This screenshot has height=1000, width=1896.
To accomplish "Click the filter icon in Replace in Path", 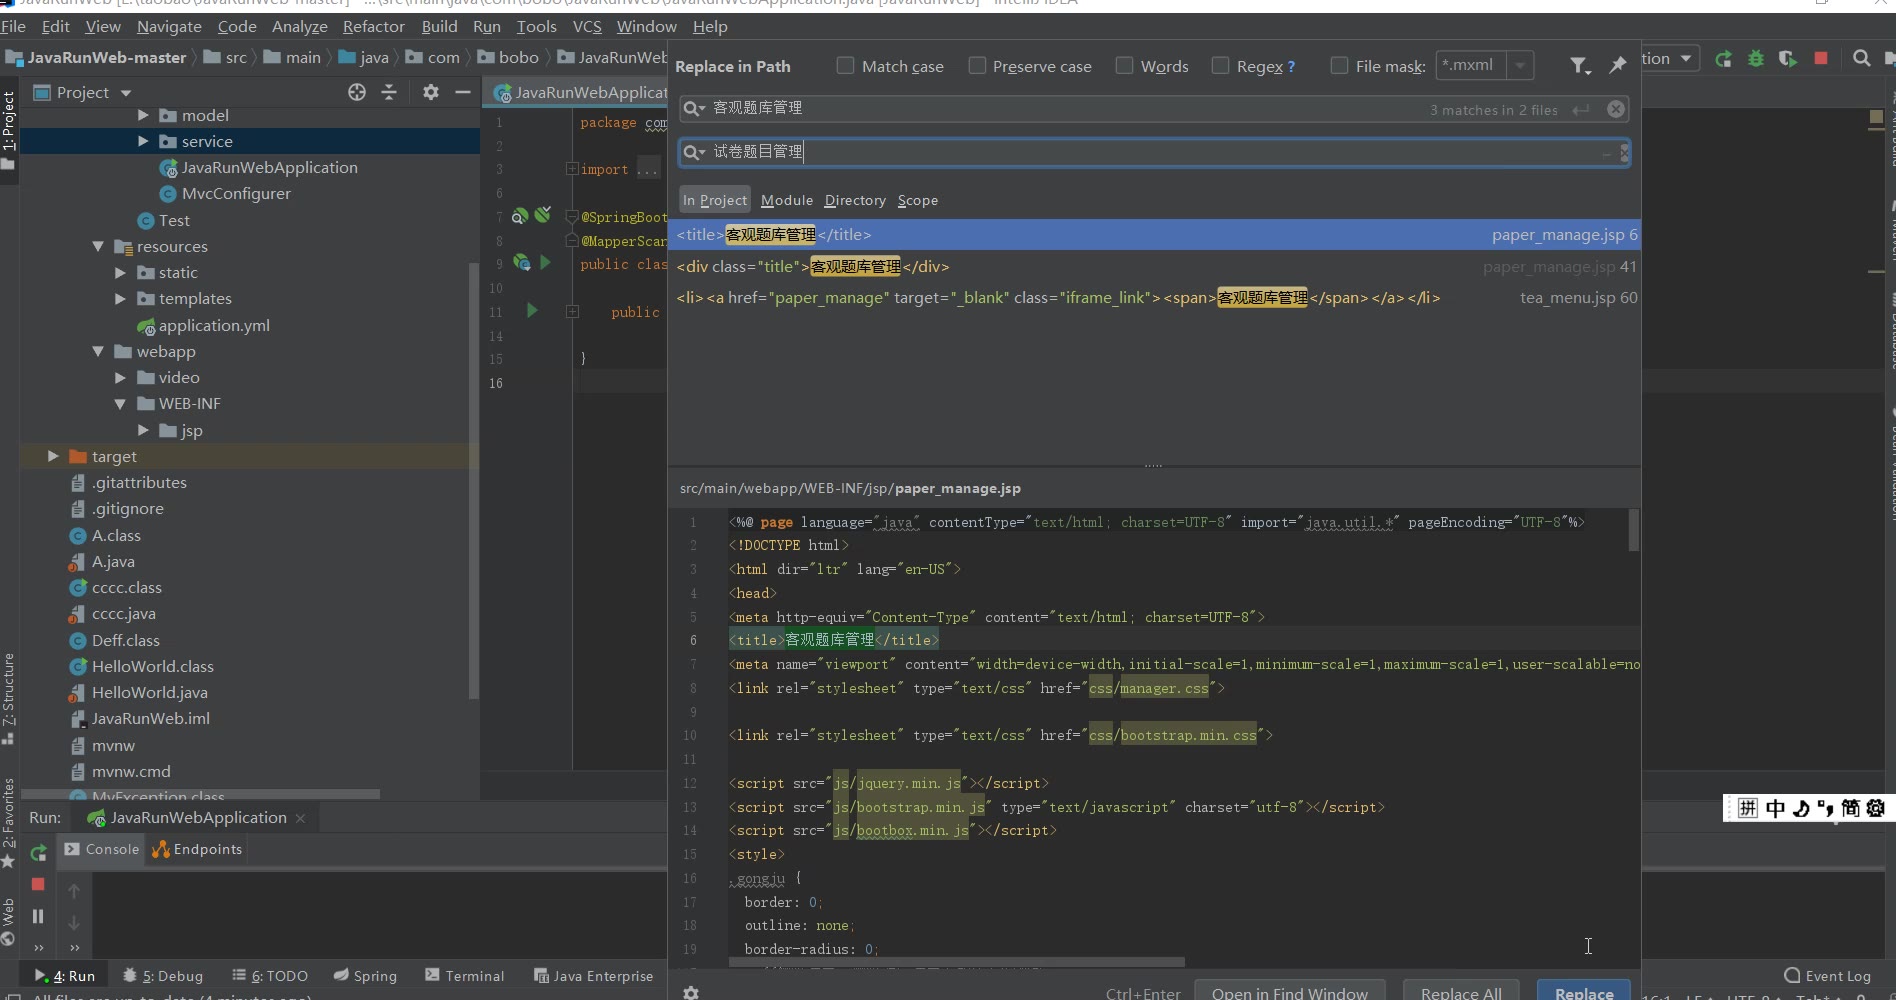I will coord(1578,66).
